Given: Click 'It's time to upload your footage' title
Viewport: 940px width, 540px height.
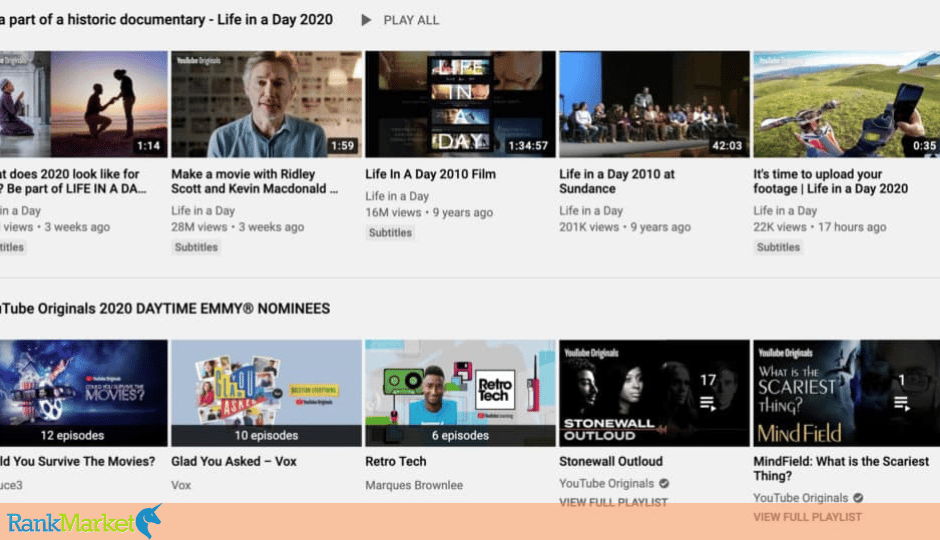Looking at the screenshot, I should 830,181.
